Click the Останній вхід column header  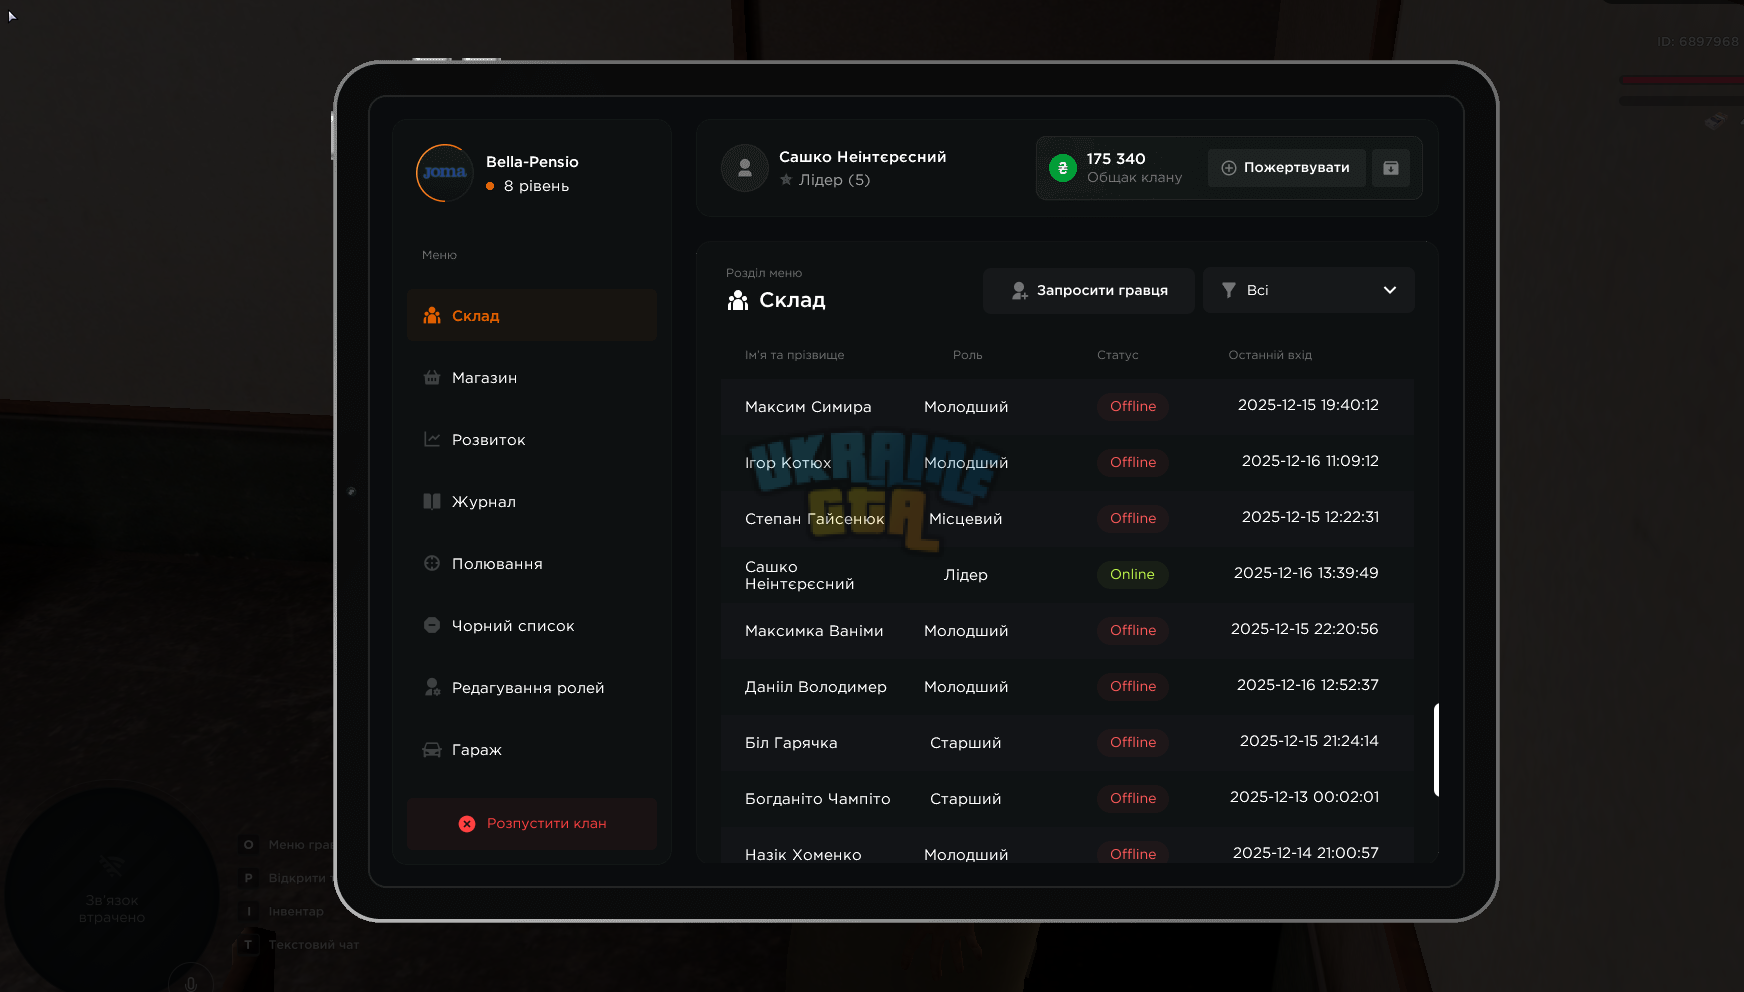[1270, 355]
